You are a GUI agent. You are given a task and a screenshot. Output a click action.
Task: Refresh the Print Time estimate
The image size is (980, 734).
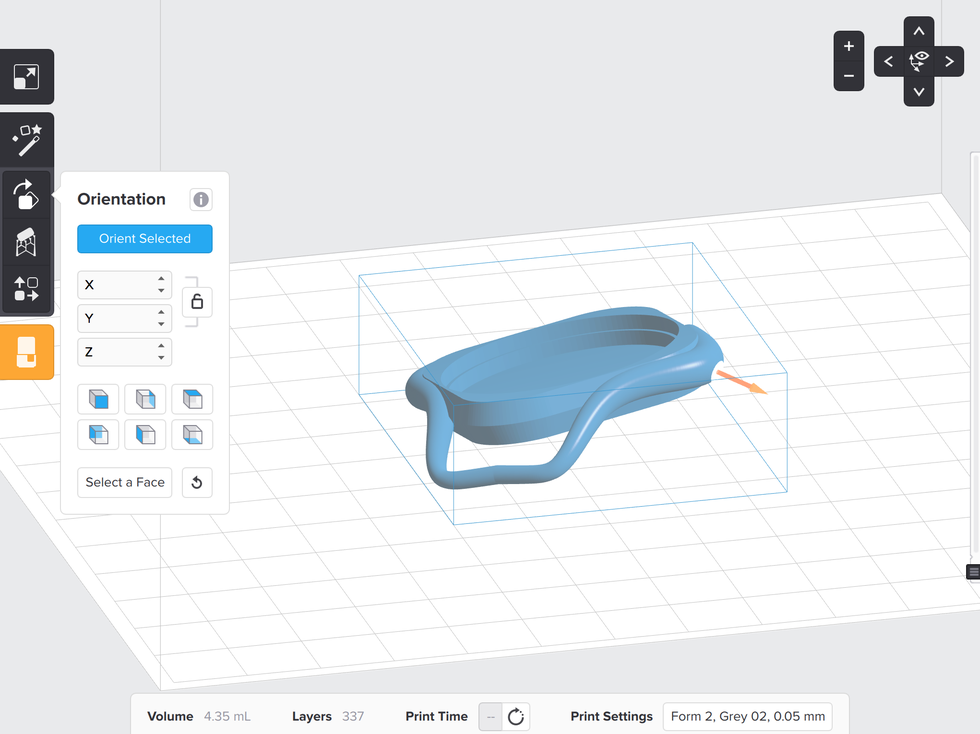pos(515,716)
